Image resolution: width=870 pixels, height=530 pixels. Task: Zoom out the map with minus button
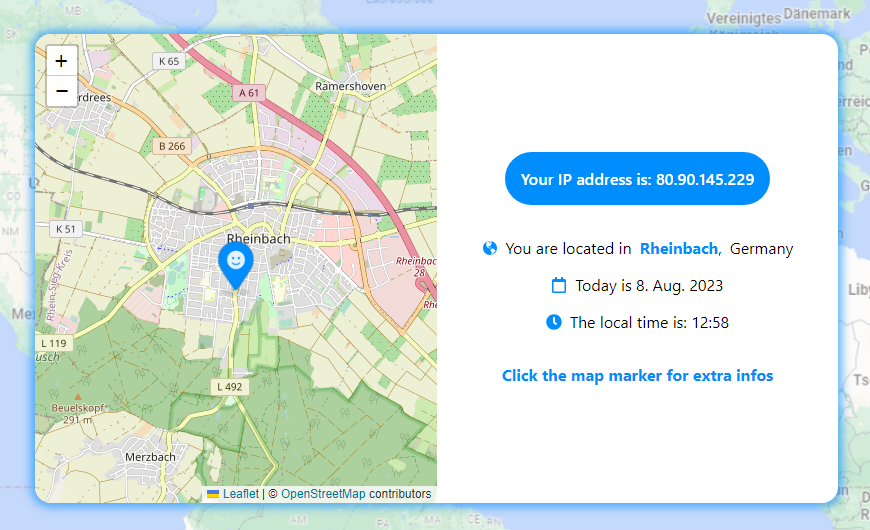point(62,91)
